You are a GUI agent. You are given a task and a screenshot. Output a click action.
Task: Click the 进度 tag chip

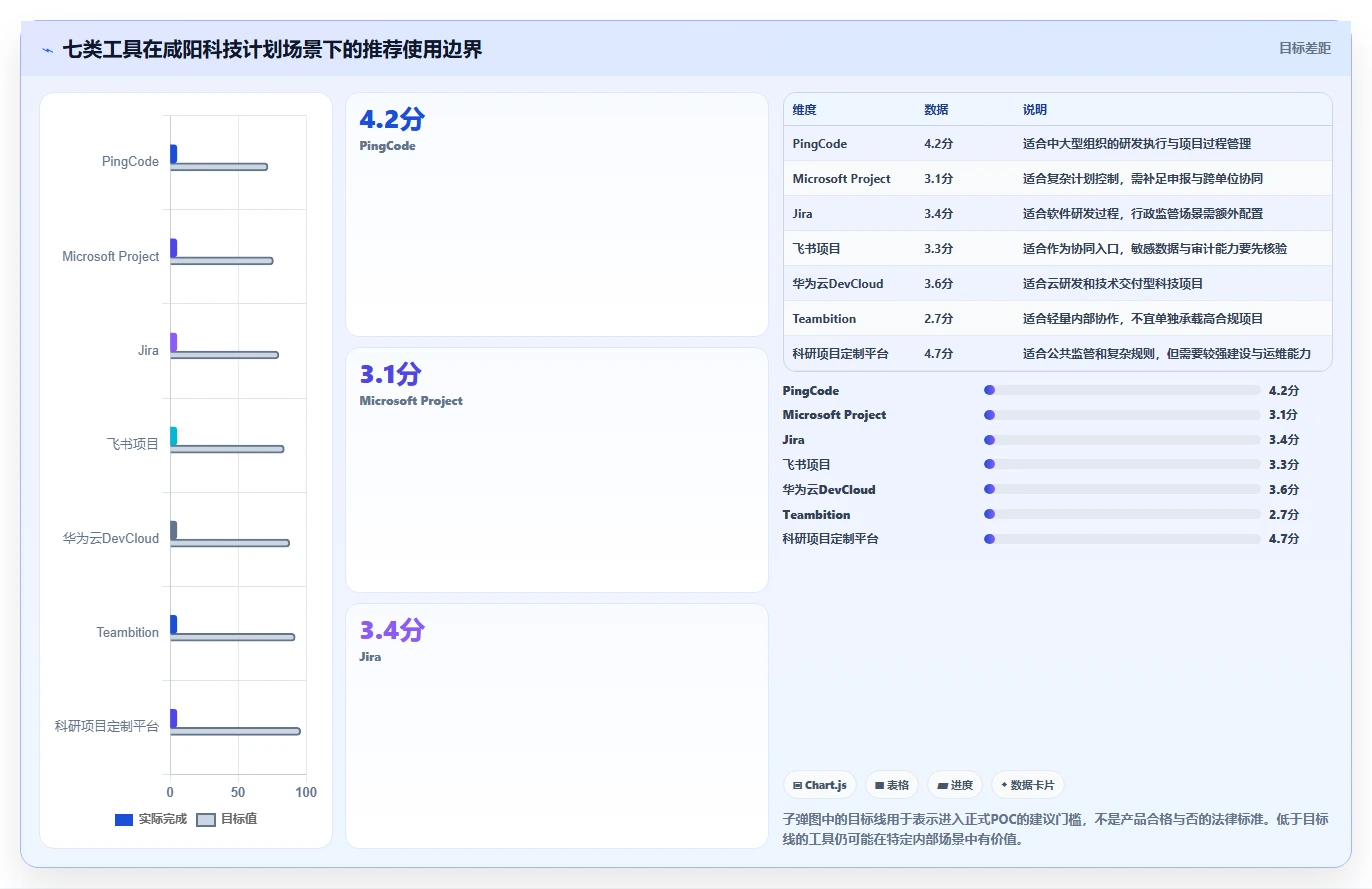pyautogui.click(x=955, y=785)
